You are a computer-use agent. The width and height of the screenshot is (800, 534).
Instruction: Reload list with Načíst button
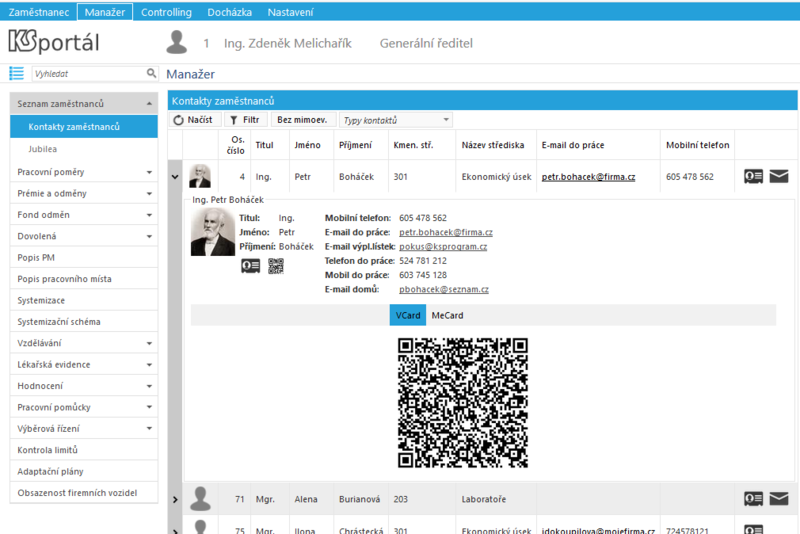pyautogui.click(x=194, y=120)
